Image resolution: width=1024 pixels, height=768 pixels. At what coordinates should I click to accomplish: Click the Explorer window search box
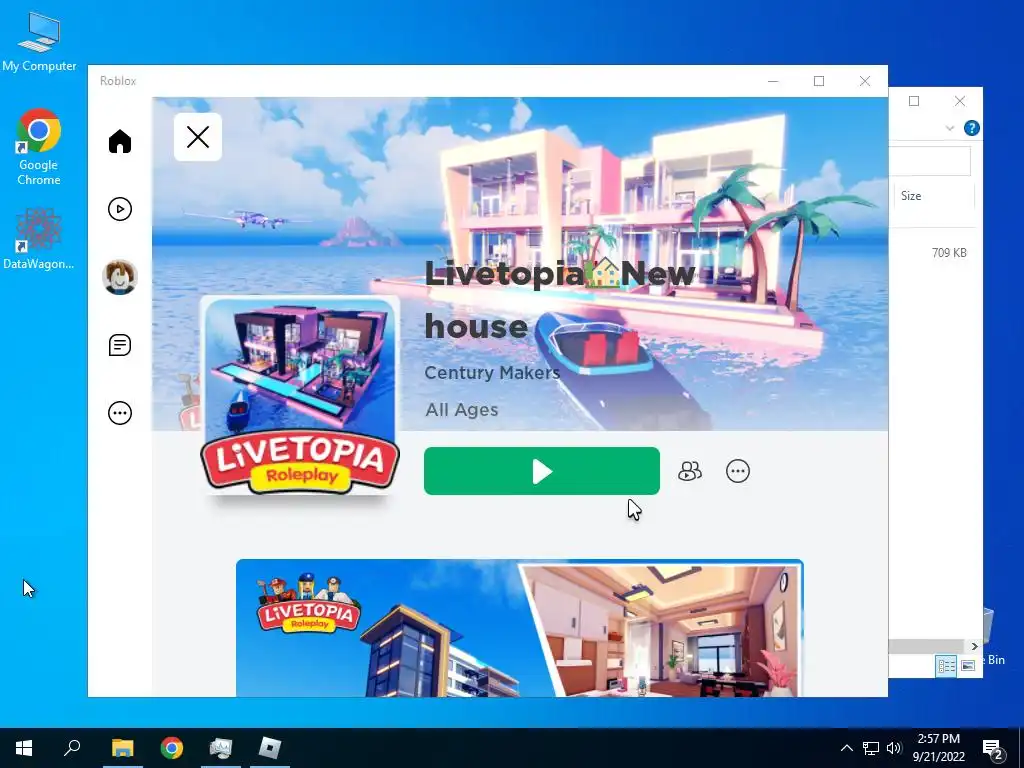(930, 161)
